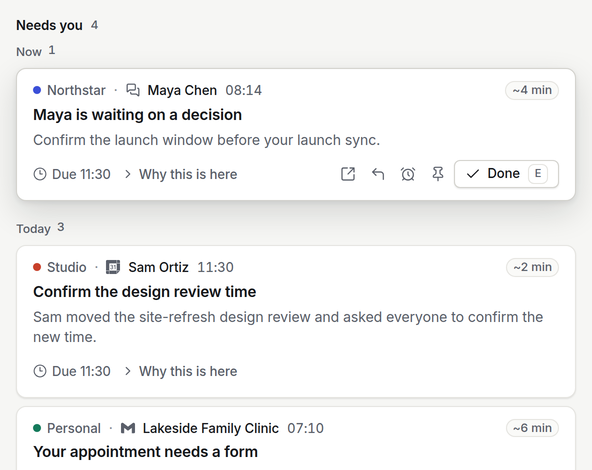Screen dimensions: 592x470
Task: Snooze Maya's item with the alarm clock icon
Action: click(x=408, y=174)
